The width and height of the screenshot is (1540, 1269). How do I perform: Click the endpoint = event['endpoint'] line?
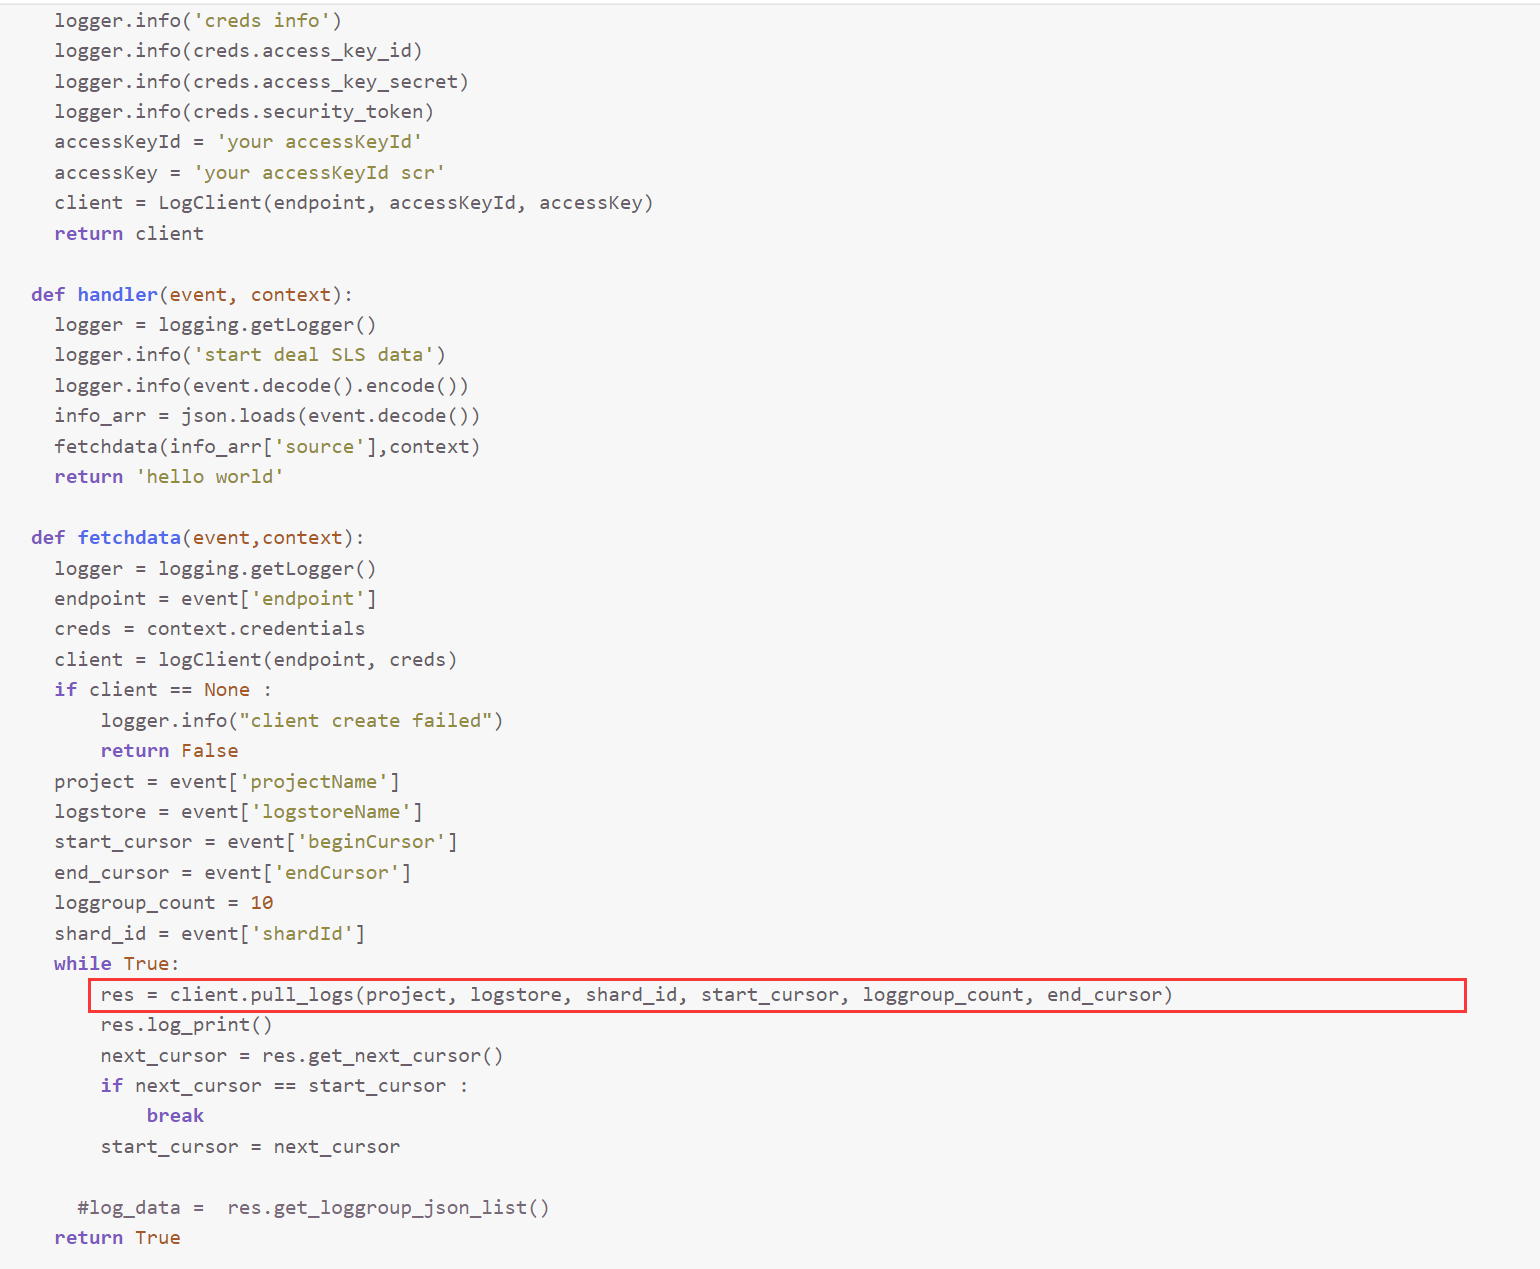coord(215,599)
